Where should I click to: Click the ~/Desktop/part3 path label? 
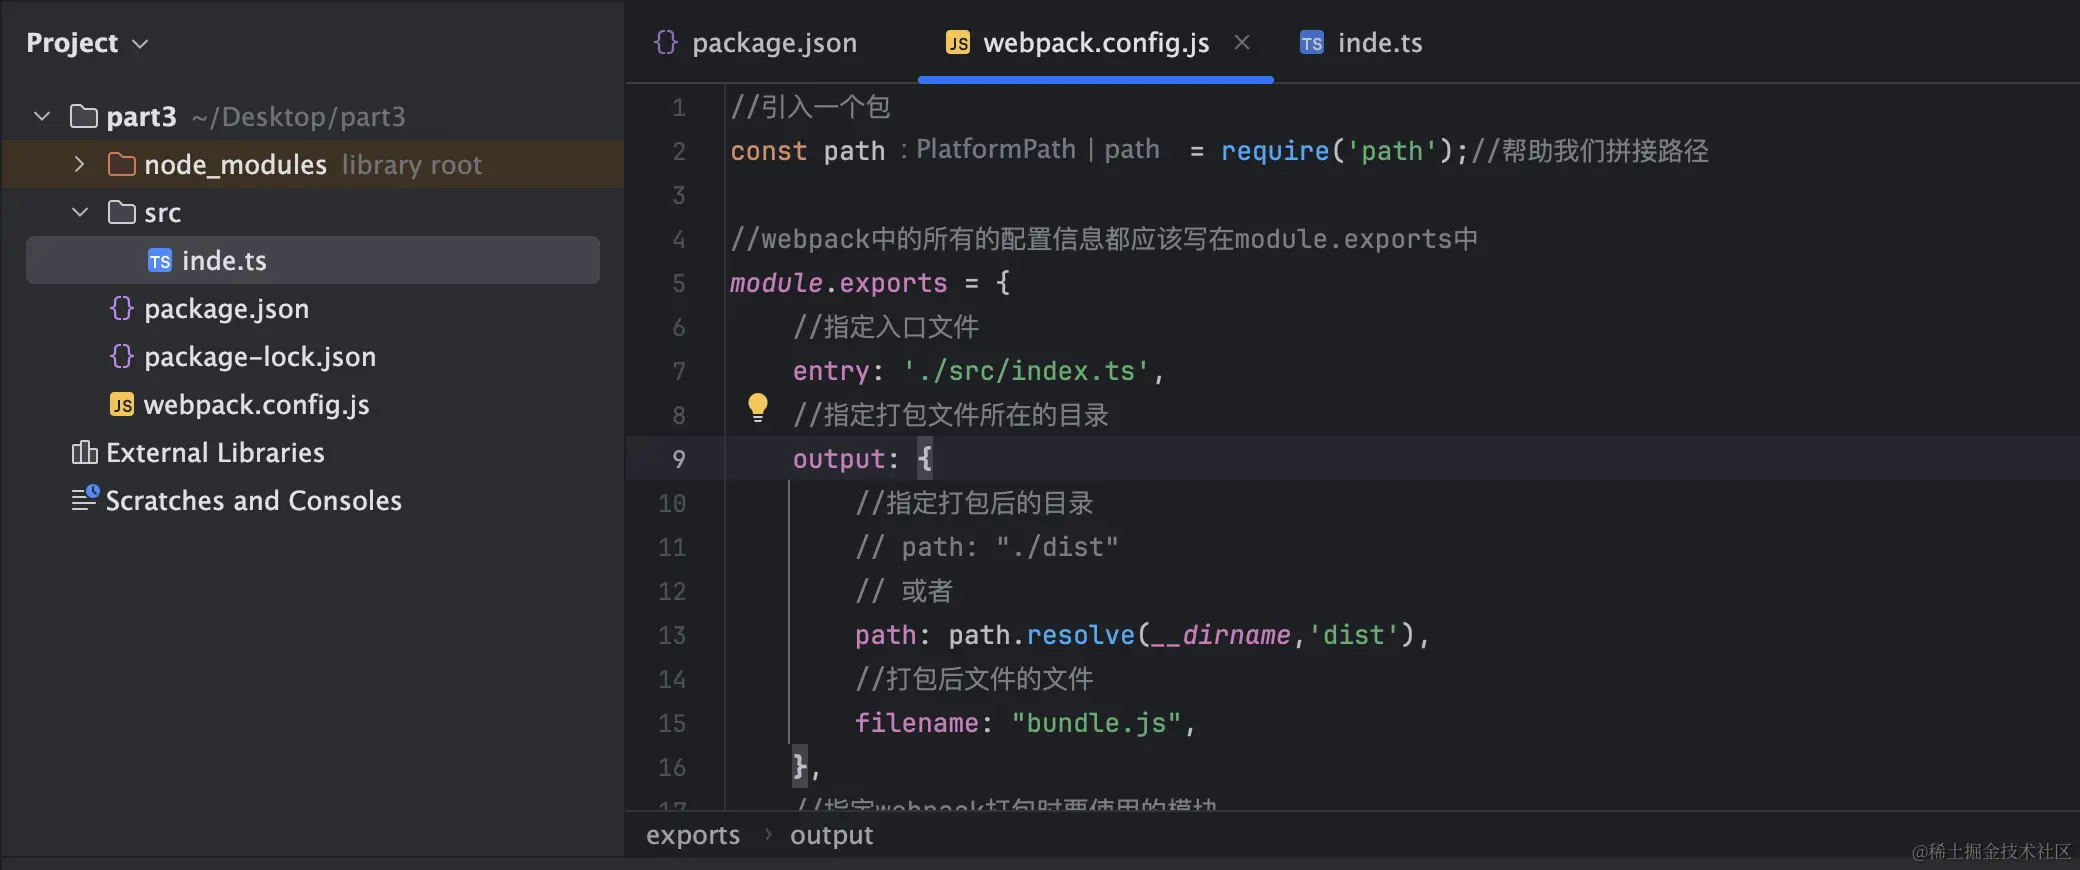tap(299, 117)
